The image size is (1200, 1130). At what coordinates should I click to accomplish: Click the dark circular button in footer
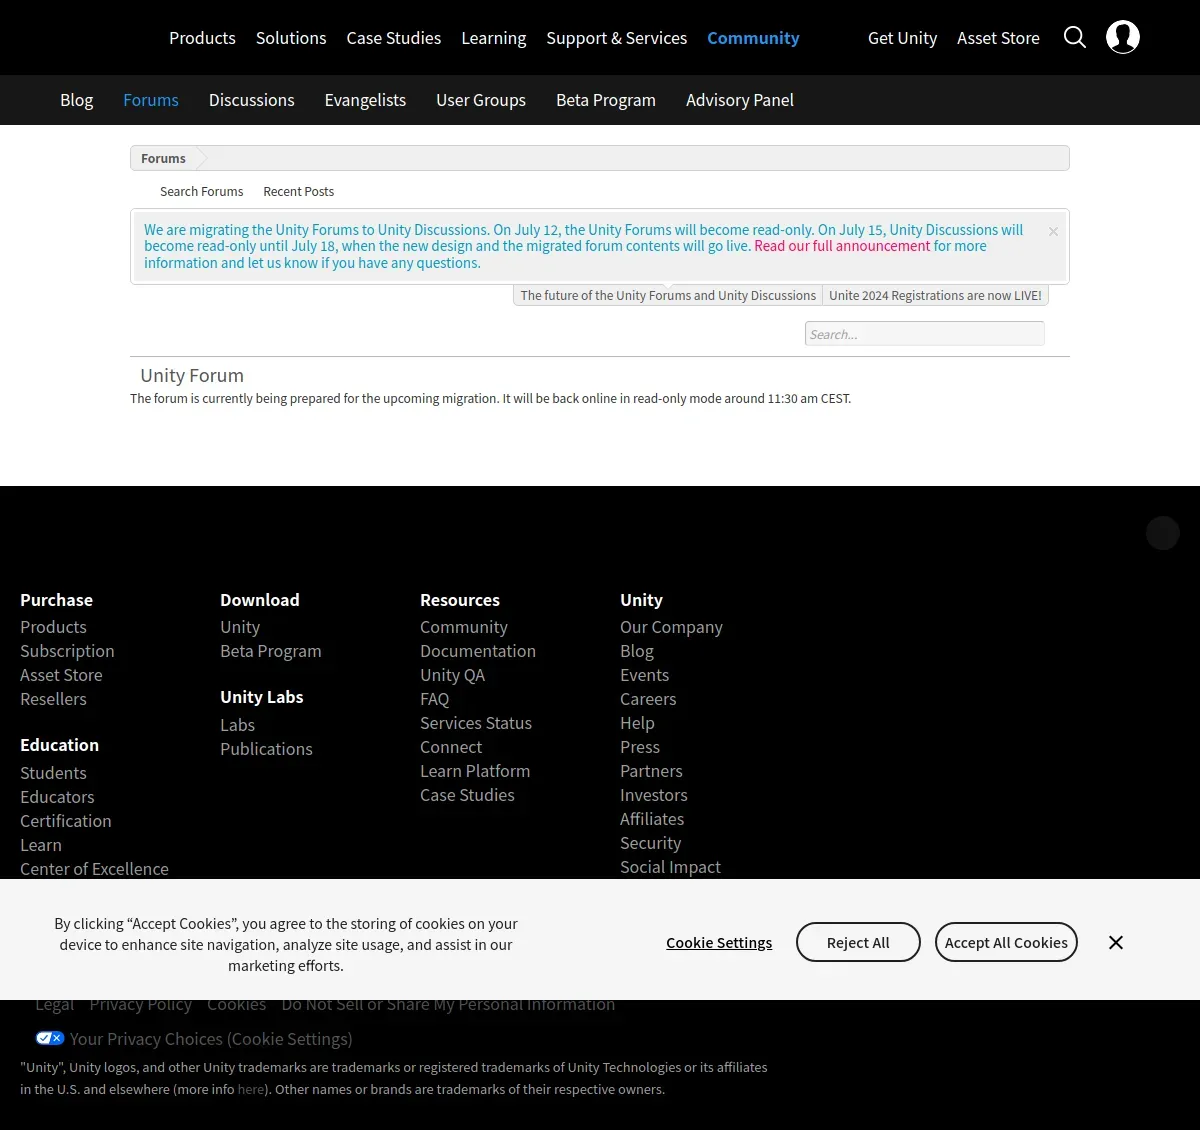click(x=1163, y=533)
